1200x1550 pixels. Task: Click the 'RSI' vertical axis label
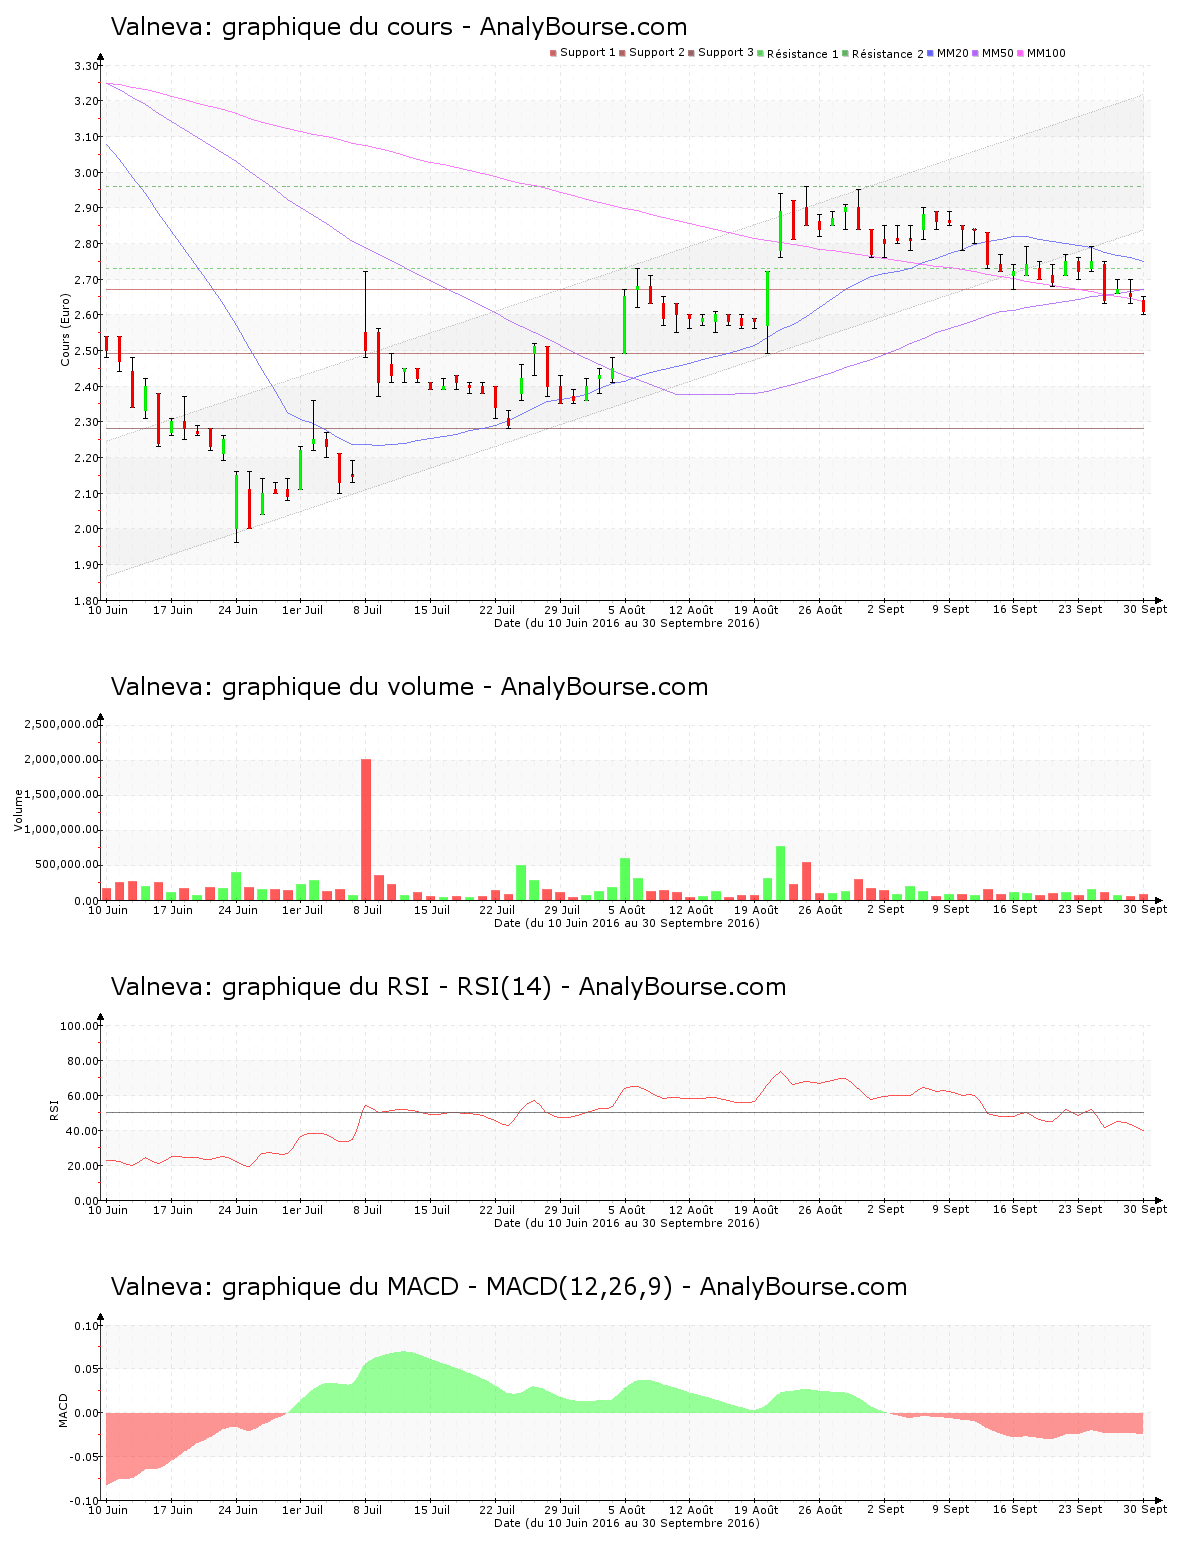55,1109
